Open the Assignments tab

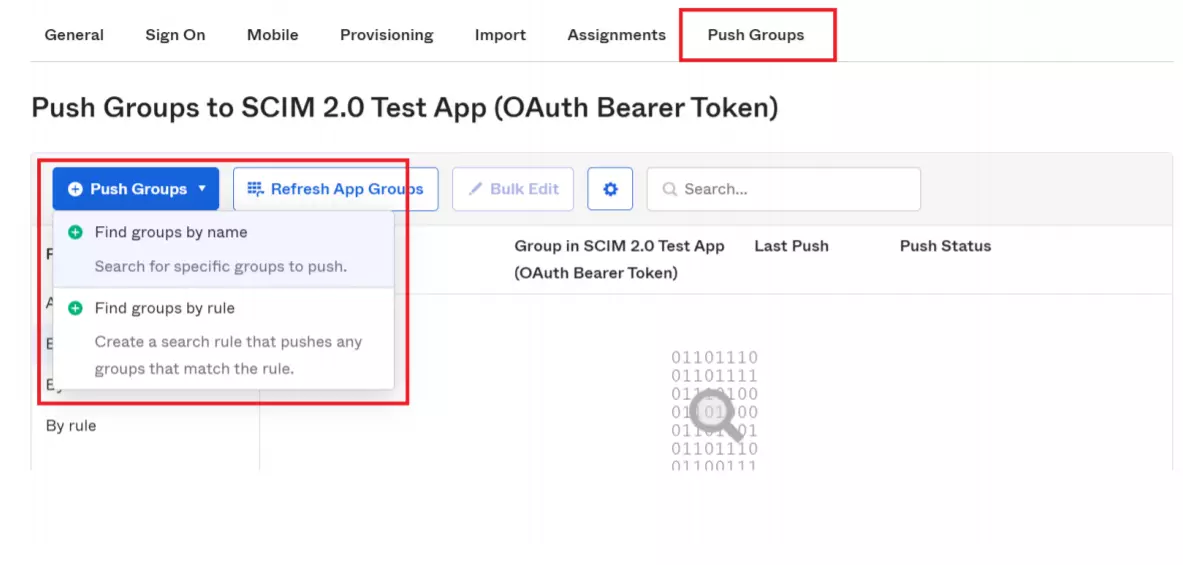point(616,35)
